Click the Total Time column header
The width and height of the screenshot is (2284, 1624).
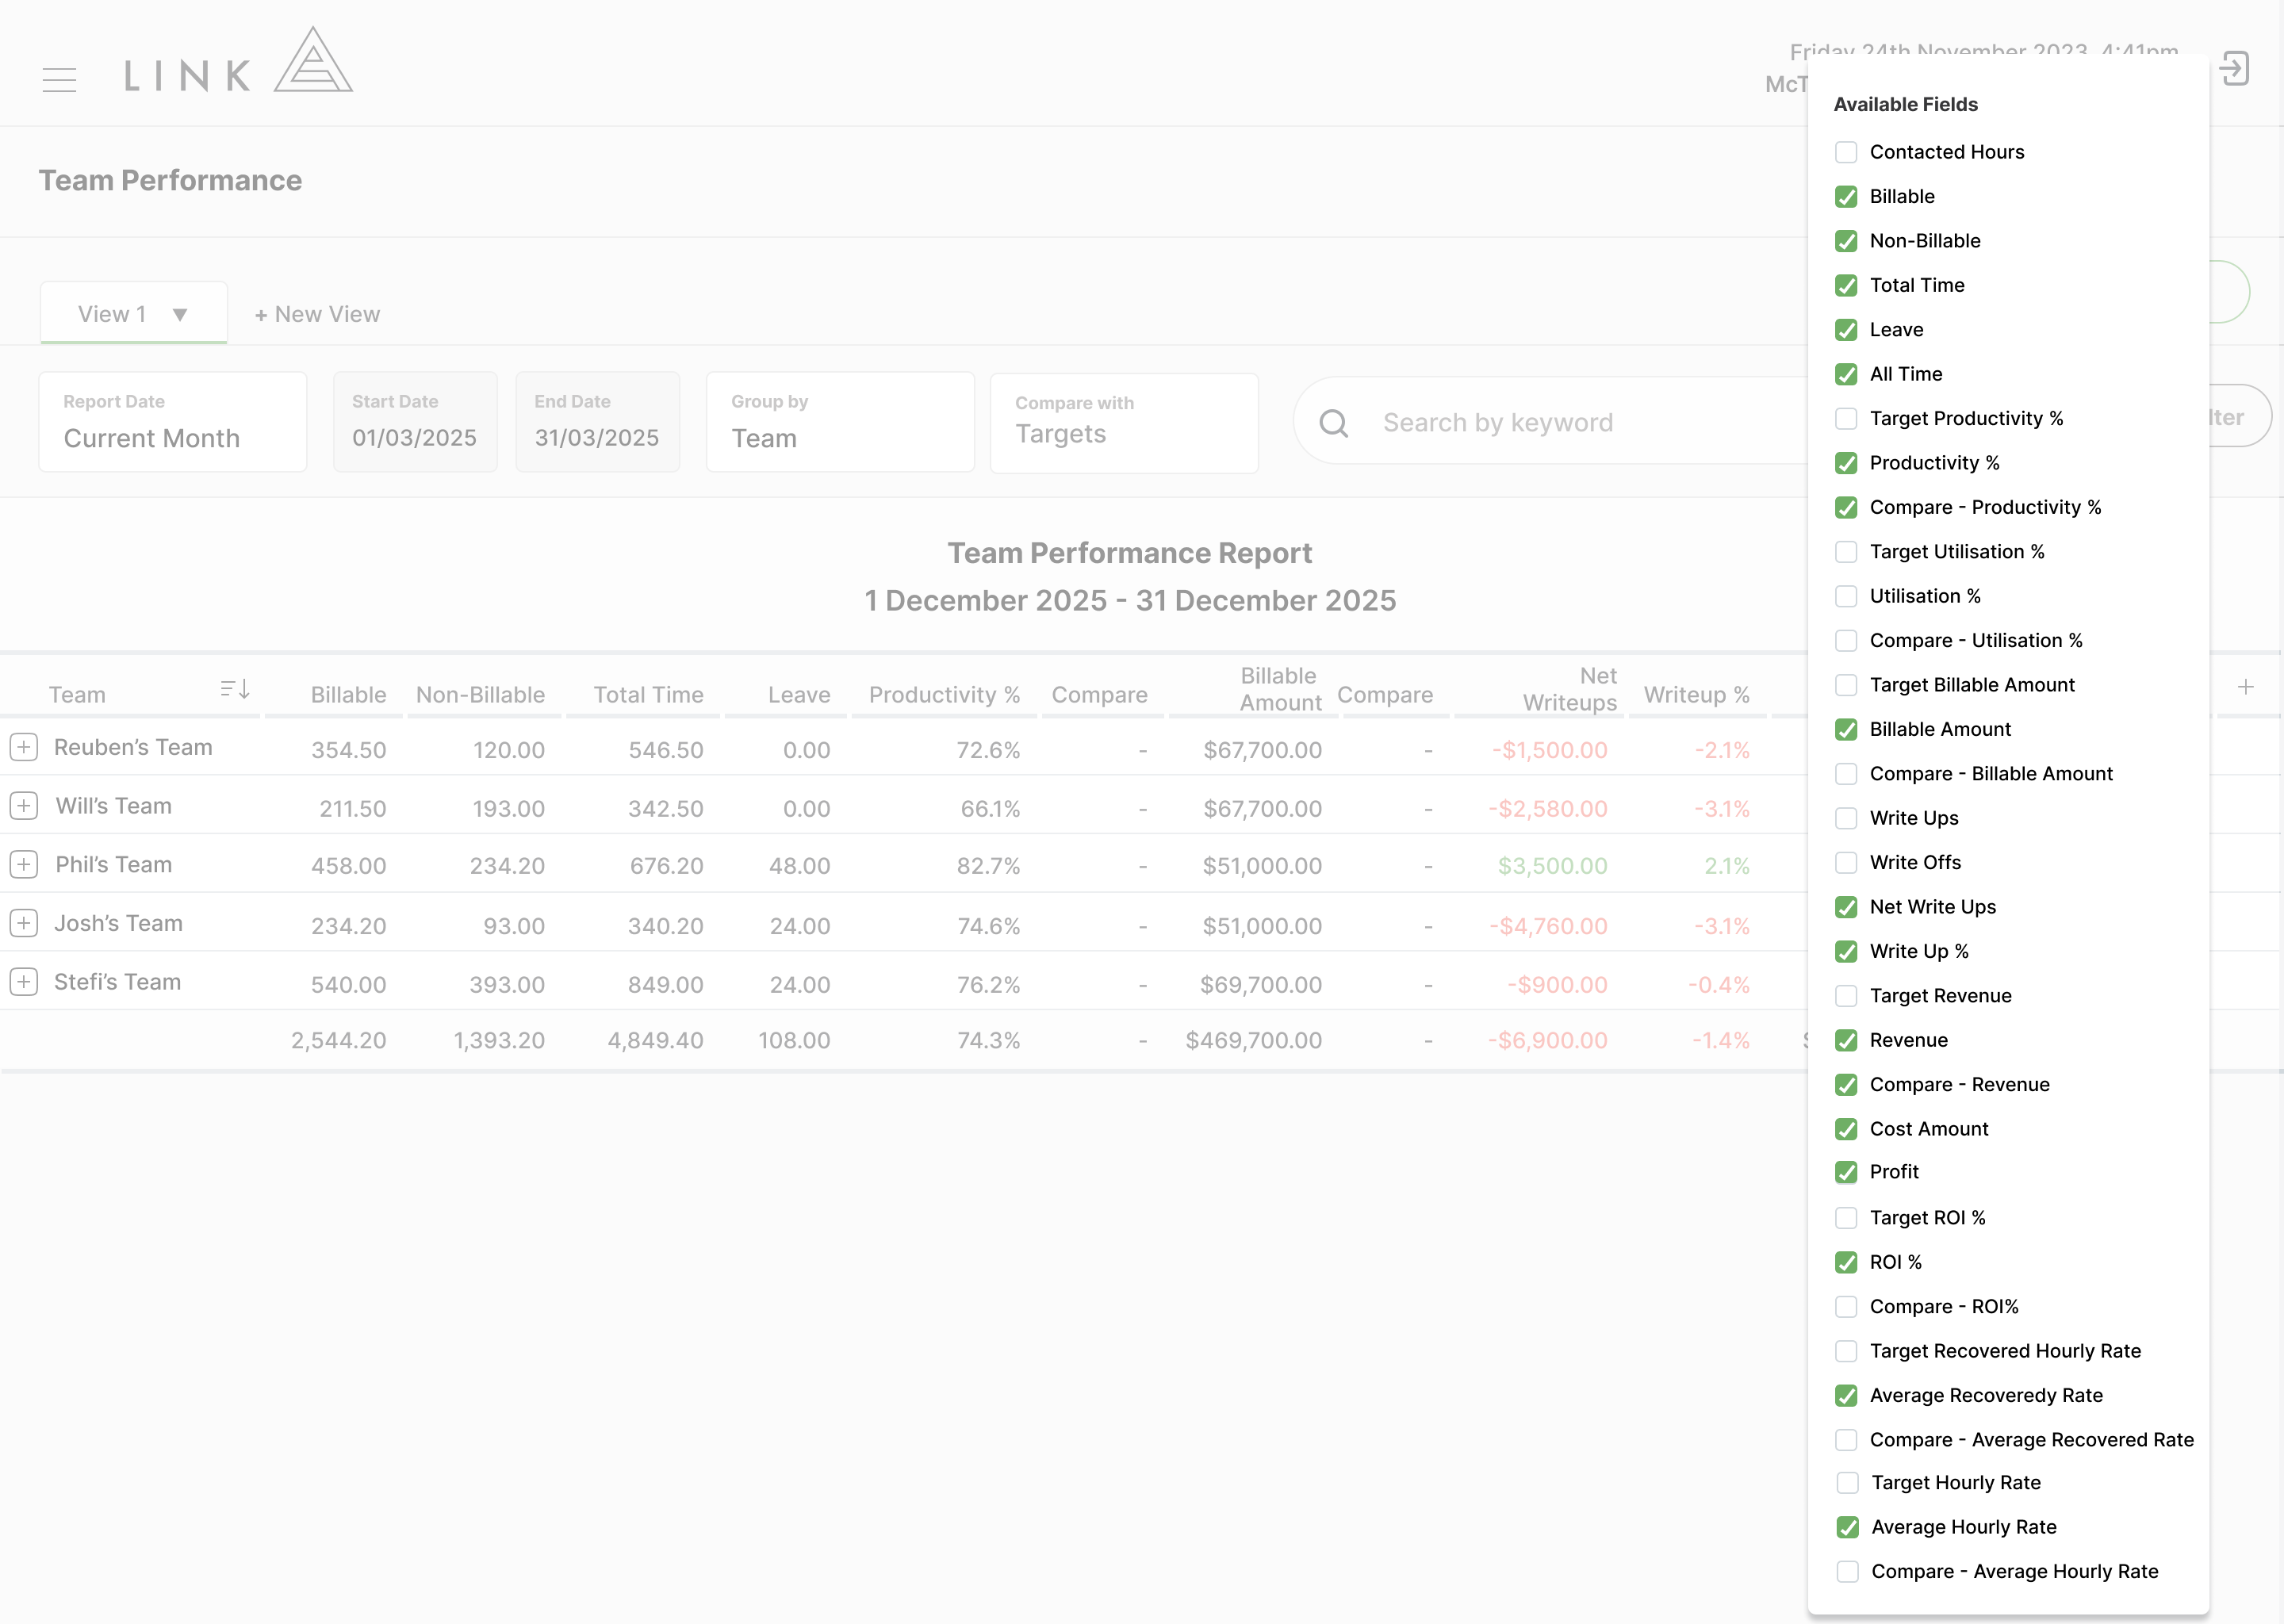[648, 695]
